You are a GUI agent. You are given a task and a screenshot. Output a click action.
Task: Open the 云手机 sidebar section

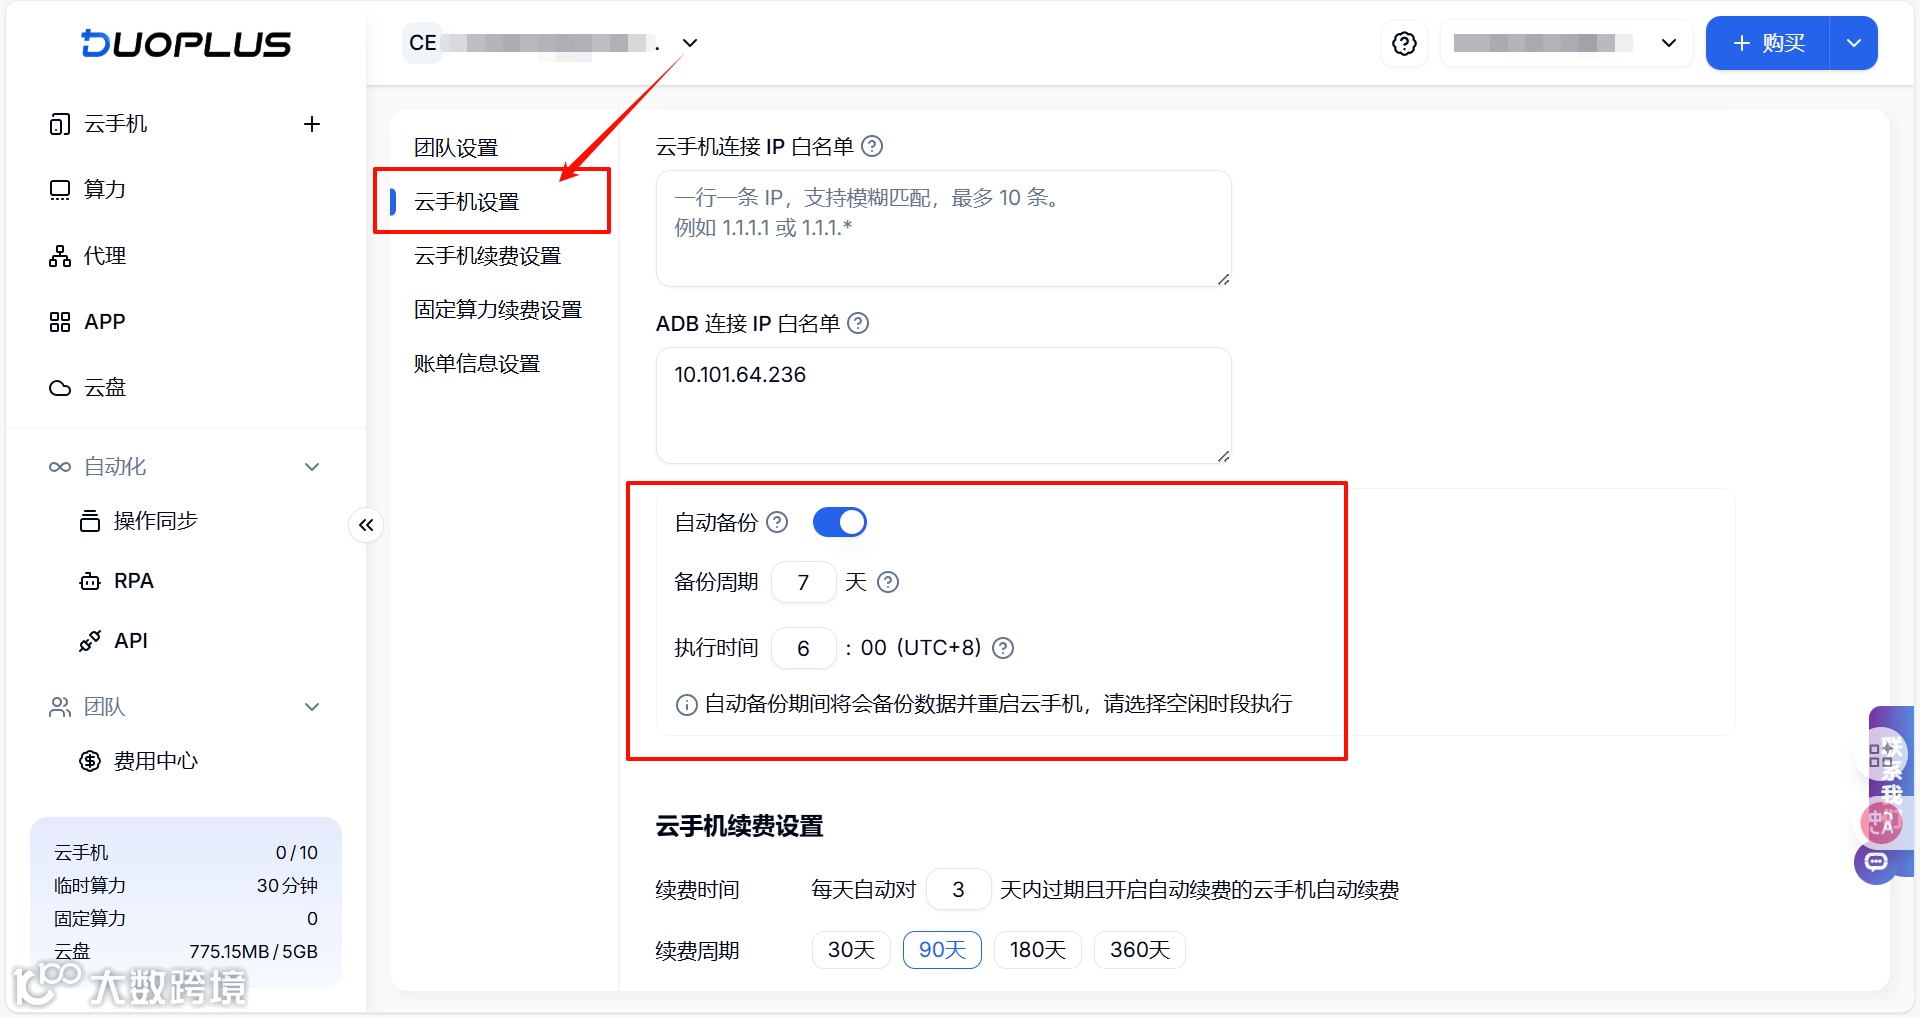coord(116,124)
